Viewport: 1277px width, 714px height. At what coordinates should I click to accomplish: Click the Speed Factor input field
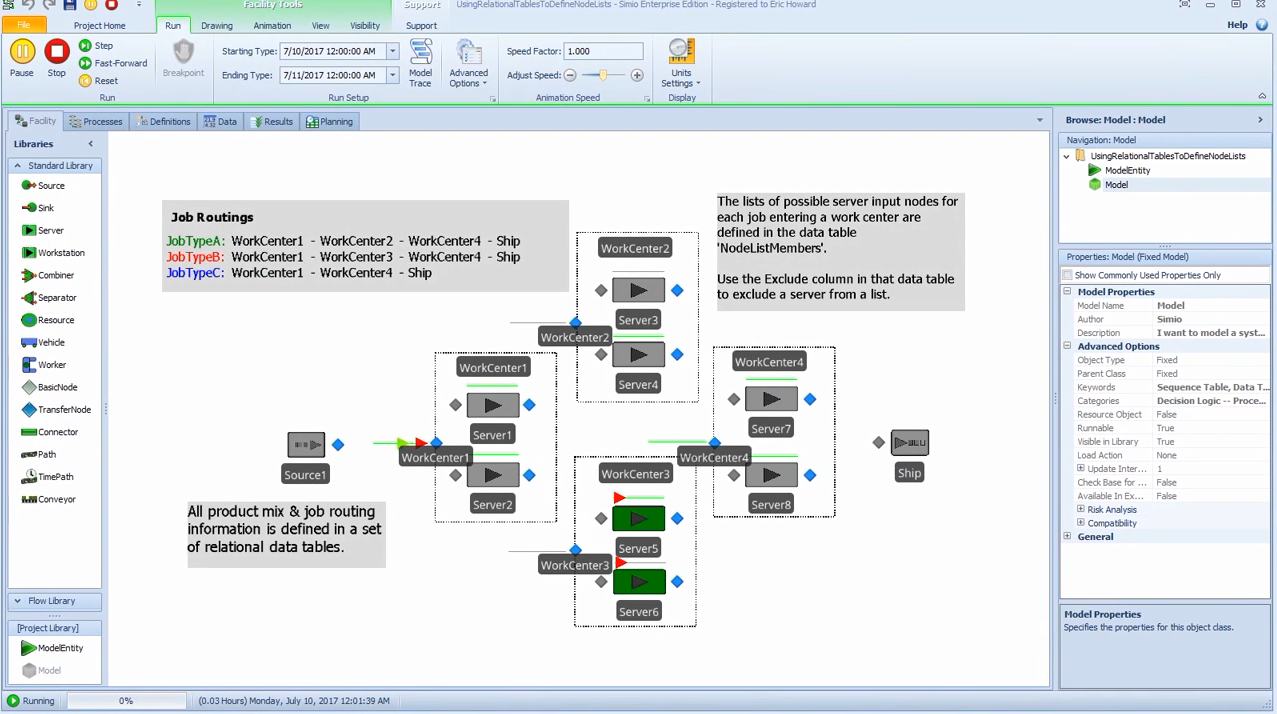click(x=603, y=51)
